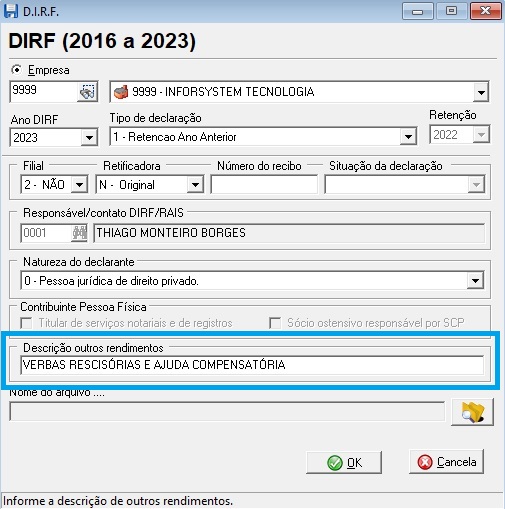Click the Empresa code field containing 9999
The image size is (505, 509).
pos(44,91)
